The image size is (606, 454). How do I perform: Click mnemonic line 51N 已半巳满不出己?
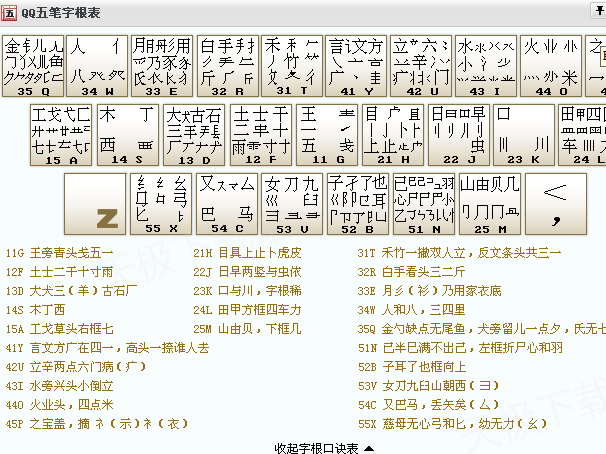(x=460, y=348)
